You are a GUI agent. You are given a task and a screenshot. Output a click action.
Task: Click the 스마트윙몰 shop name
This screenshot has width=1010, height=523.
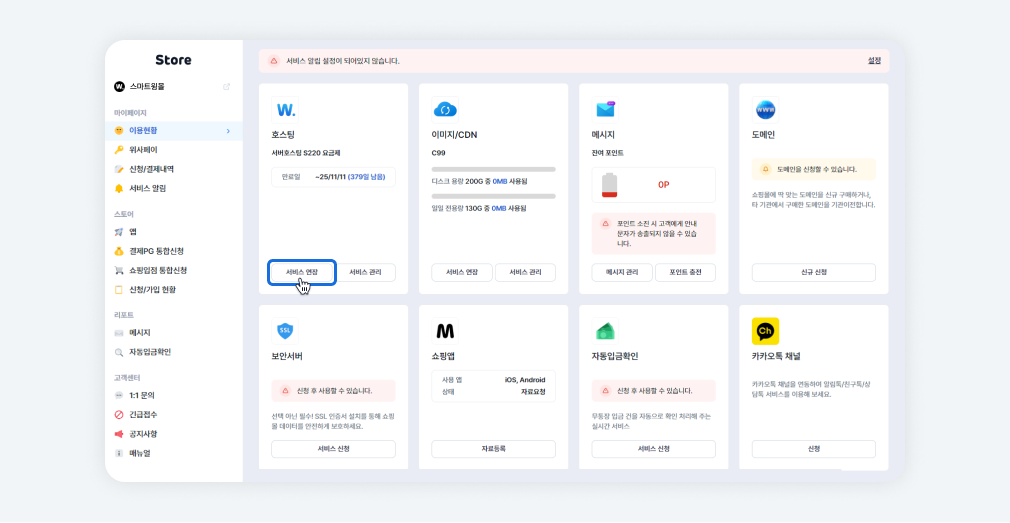tap(147, 86)
